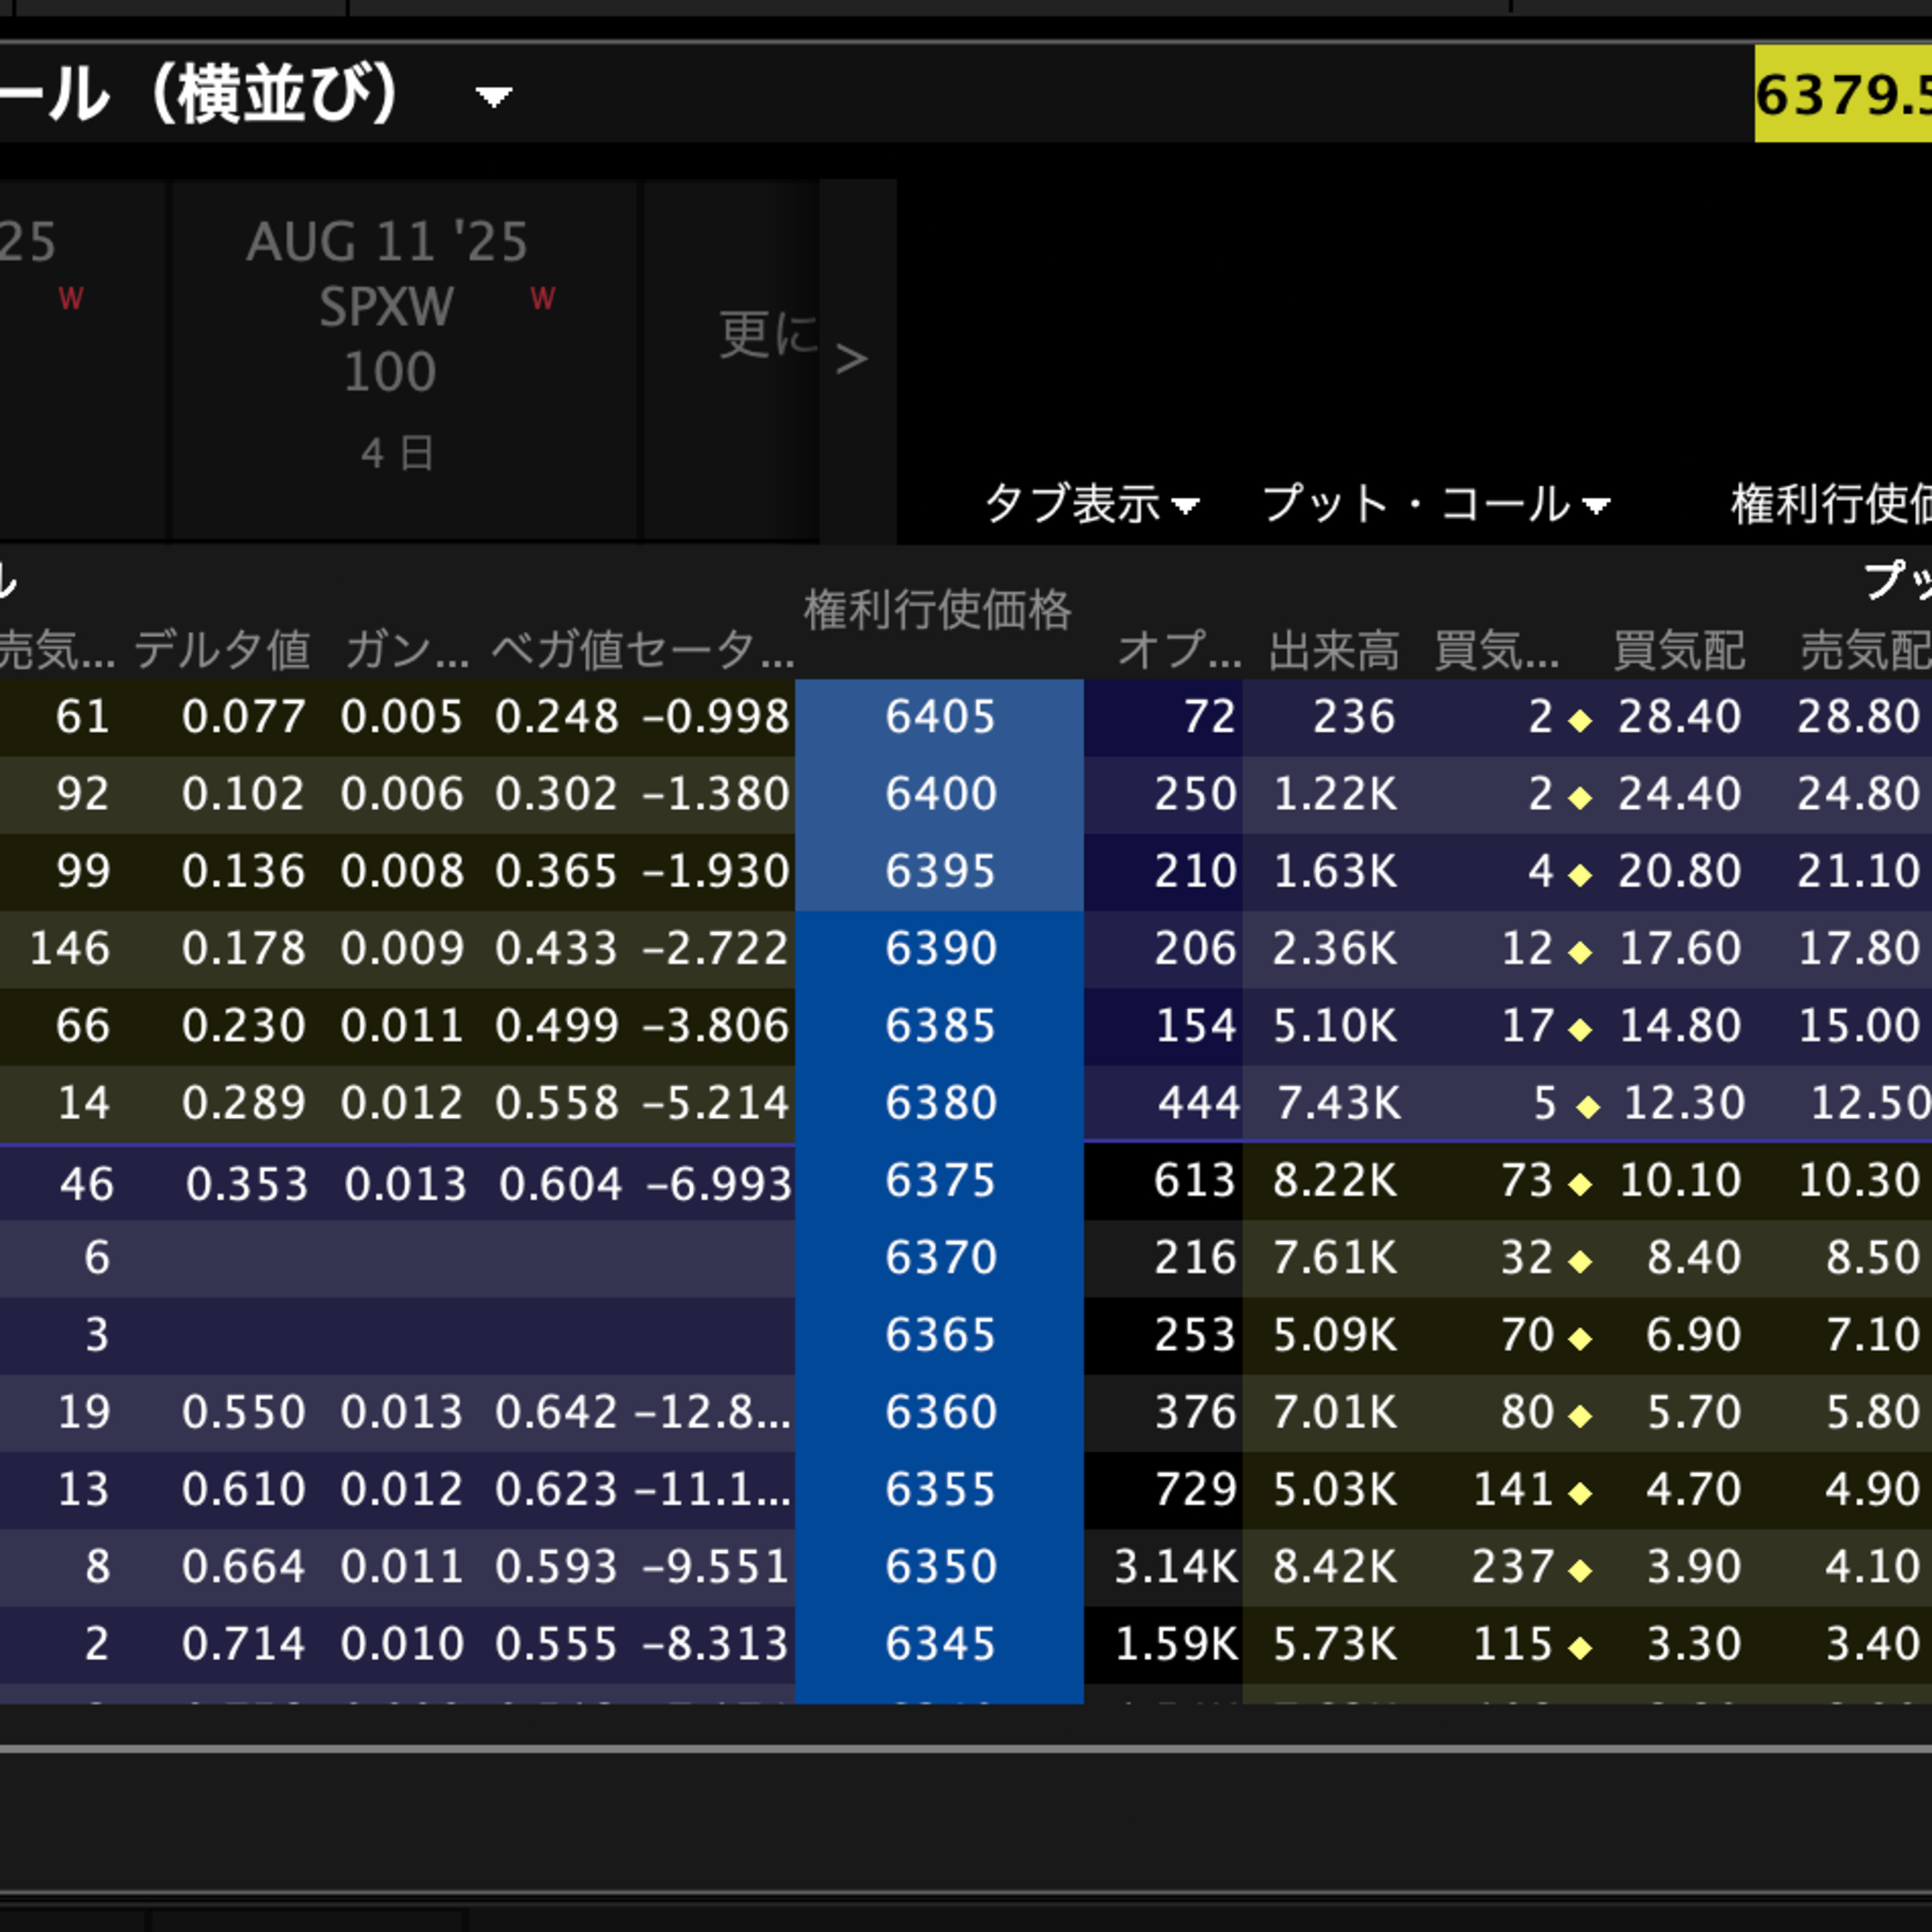Click the diamond icon next to bid 24.40

tap(1580, 798)
